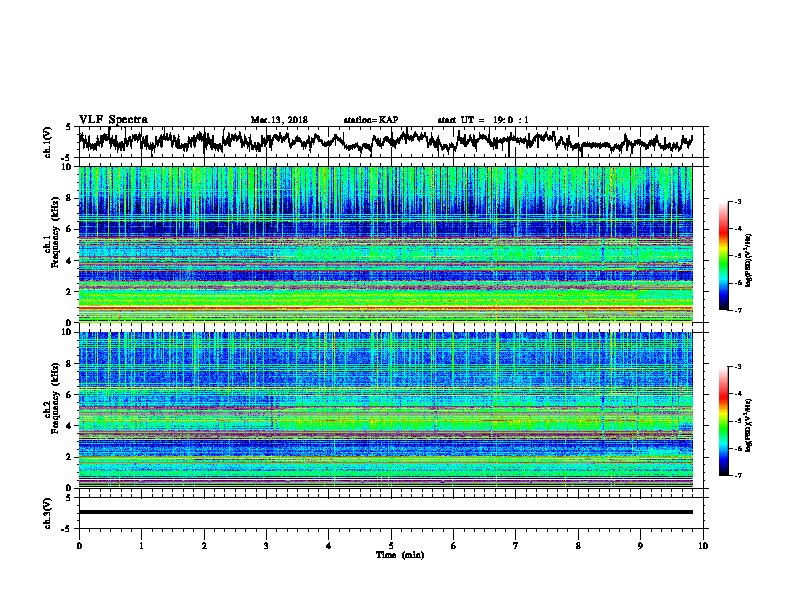Click the ch.1 color bar "log(PSD)" label

click(x=749, y=260)
